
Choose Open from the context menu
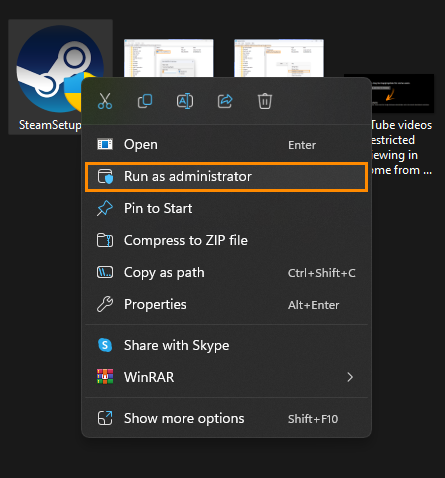pyautogui.click(x=227, y=145)
